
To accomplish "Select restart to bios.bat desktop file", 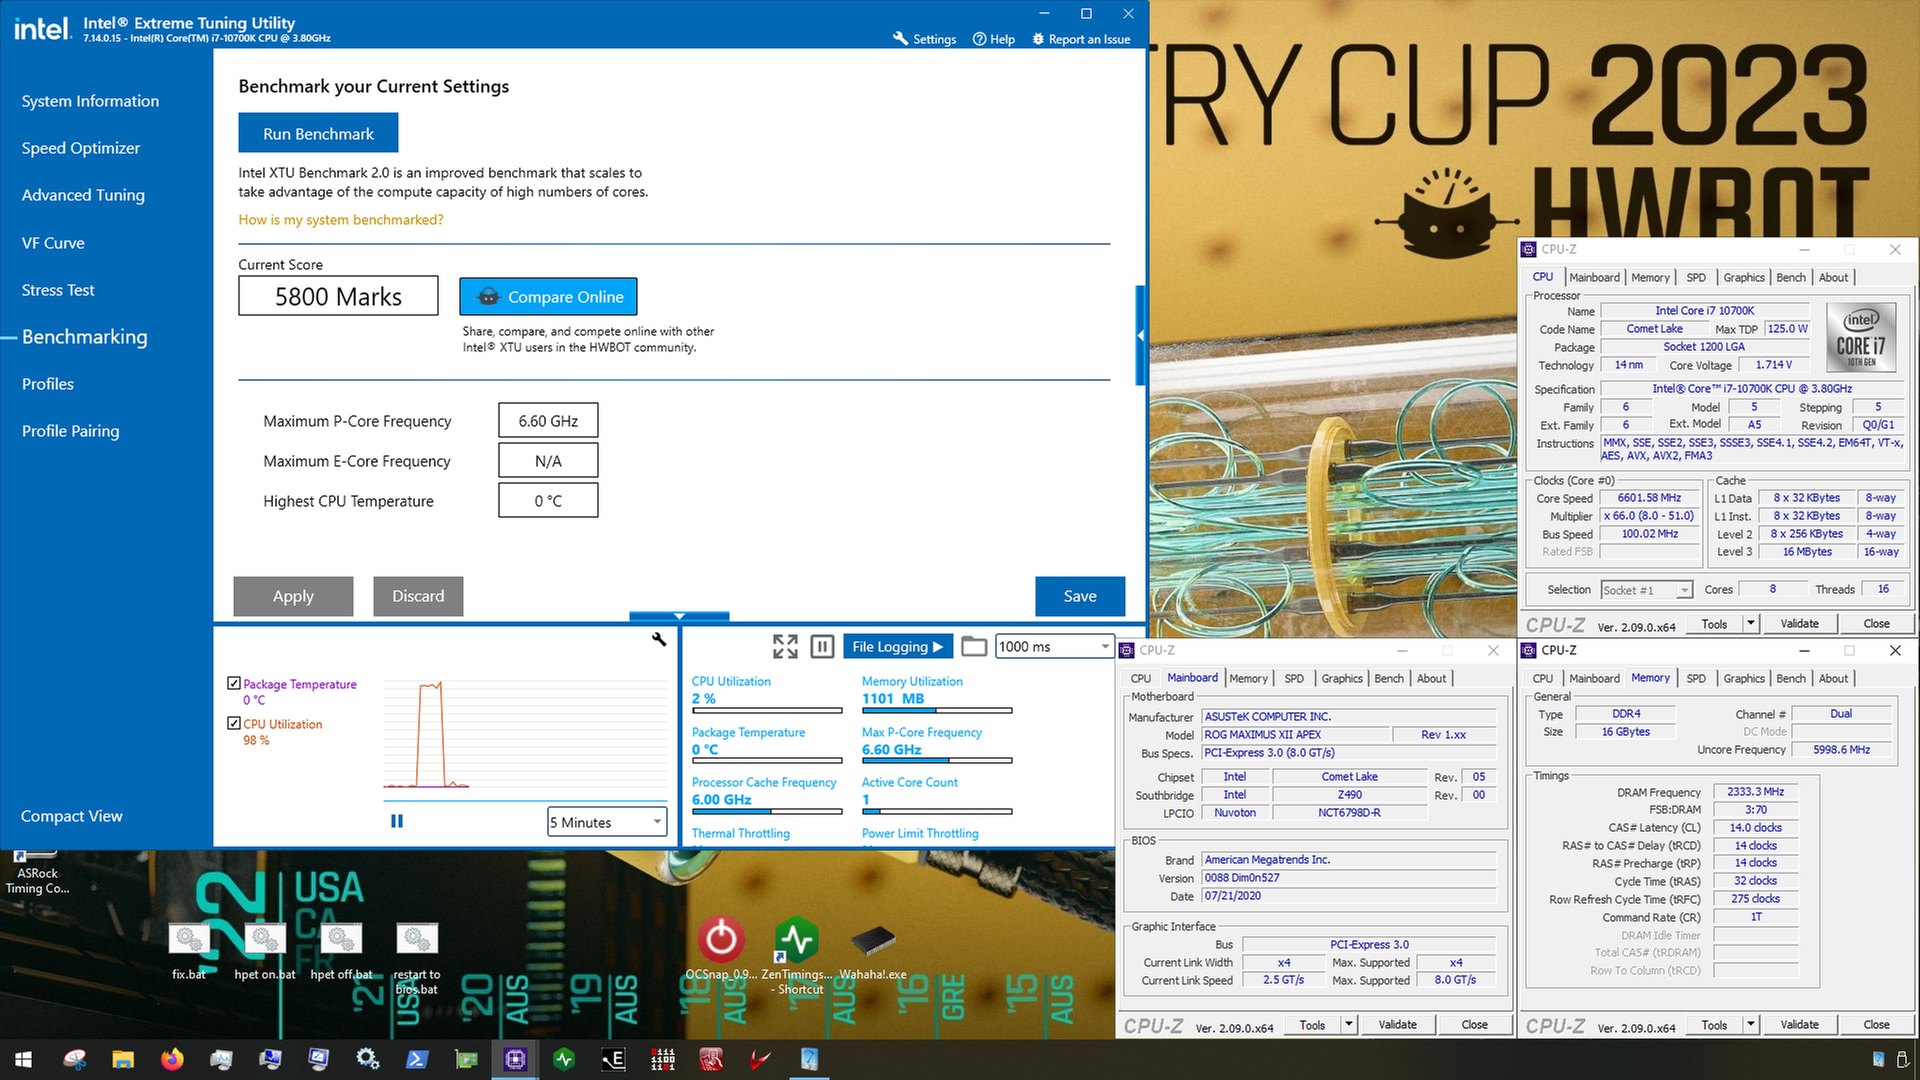I will pyautogui.click(x=417, y=958).
